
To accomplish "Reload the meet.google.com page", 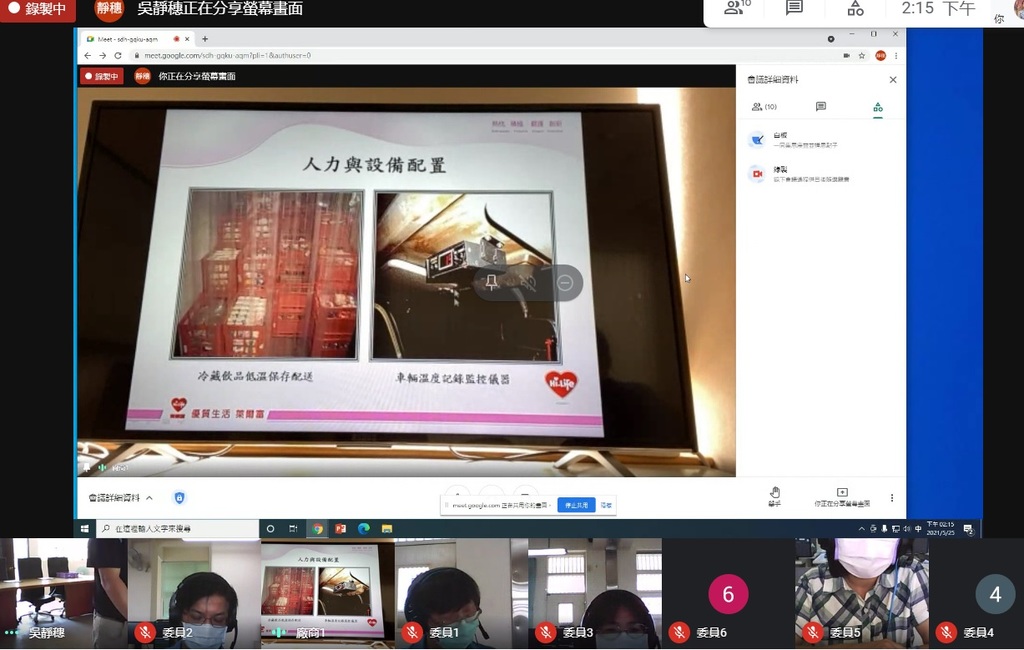I will (118, 56).
